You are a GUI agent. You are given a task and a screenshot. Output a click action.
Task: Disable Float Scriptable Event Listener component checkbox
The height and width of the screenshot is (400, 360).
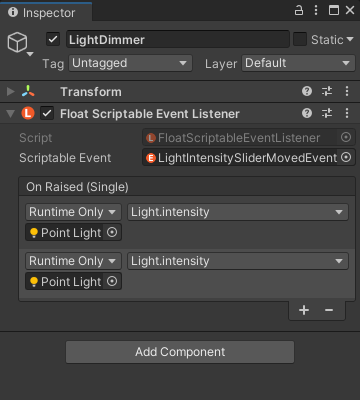tap(47, 114)
